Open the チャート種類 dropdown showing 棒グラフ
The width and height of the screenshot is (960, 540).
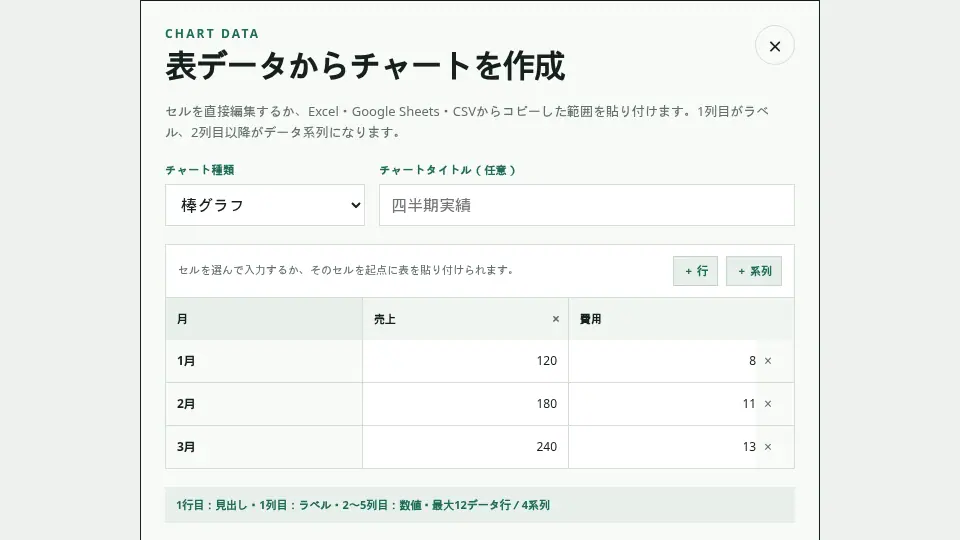pyautogui.click(x=264, y=205)
